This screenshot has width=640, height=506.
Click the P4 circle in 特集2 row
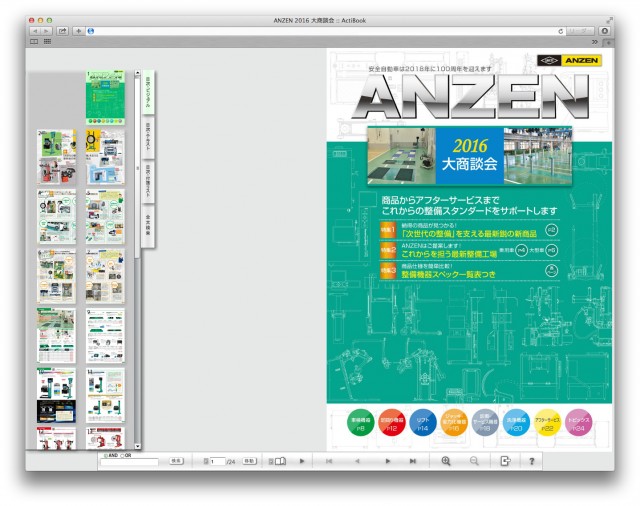point(521,250)
